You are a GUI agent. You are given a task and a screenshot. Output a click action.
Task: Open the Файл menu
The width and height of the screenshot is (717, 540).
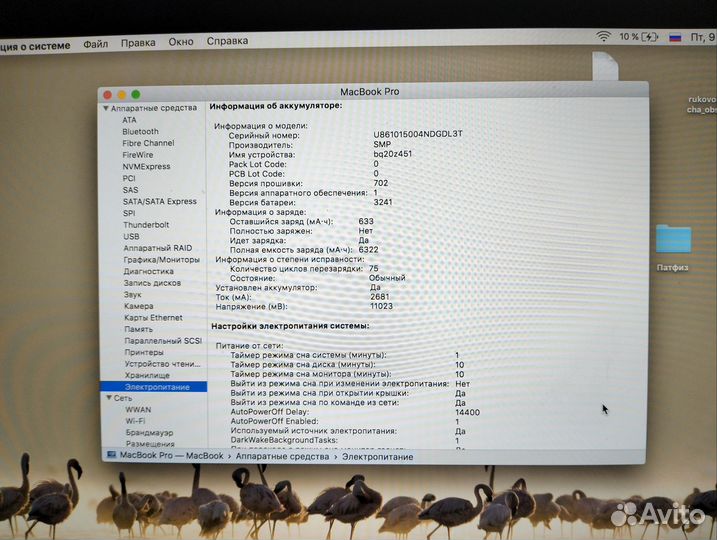[96, 44]
